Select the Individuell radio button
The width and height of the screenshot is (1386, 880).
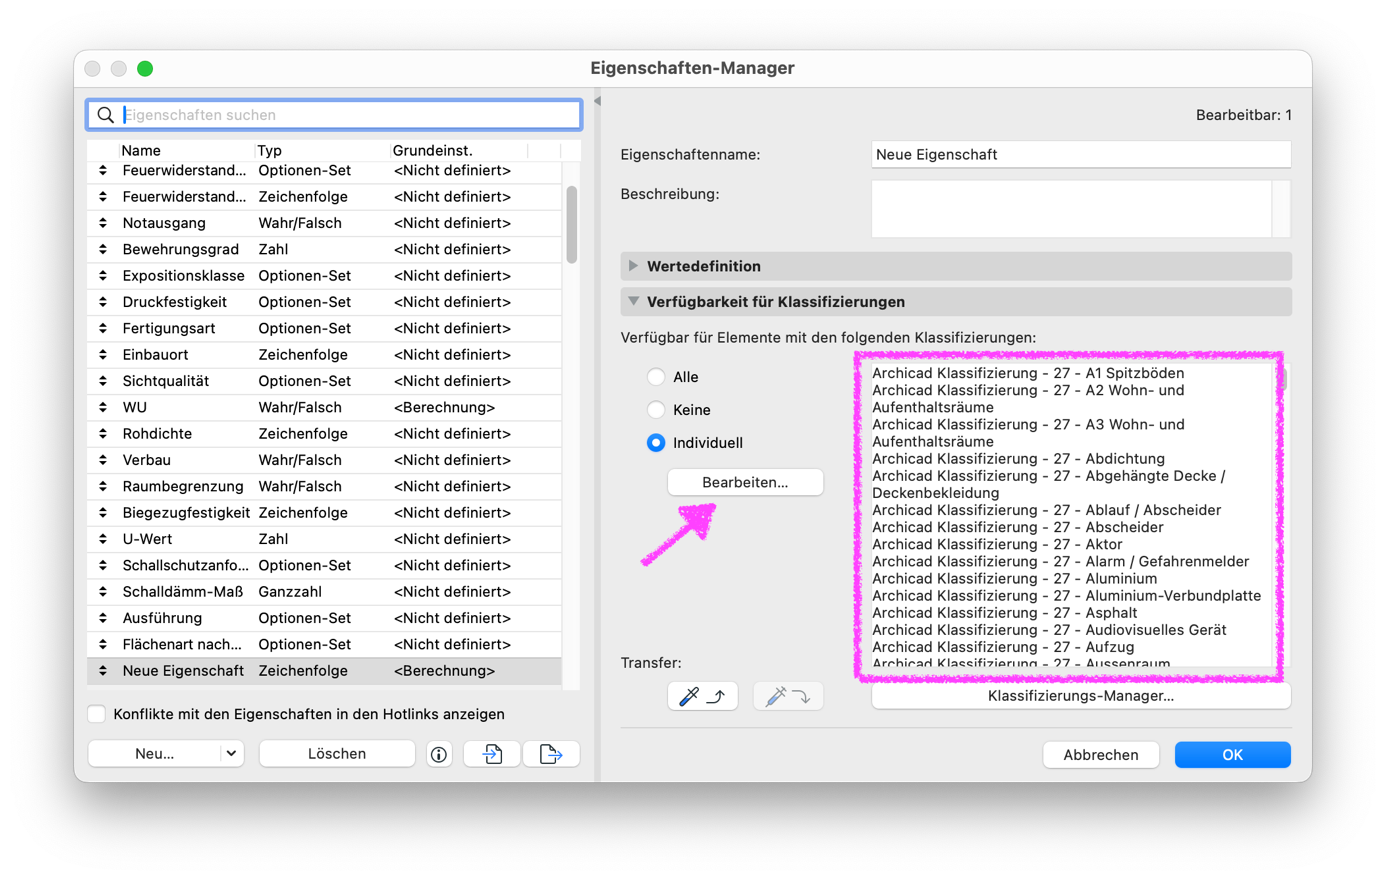pos(656,443)
